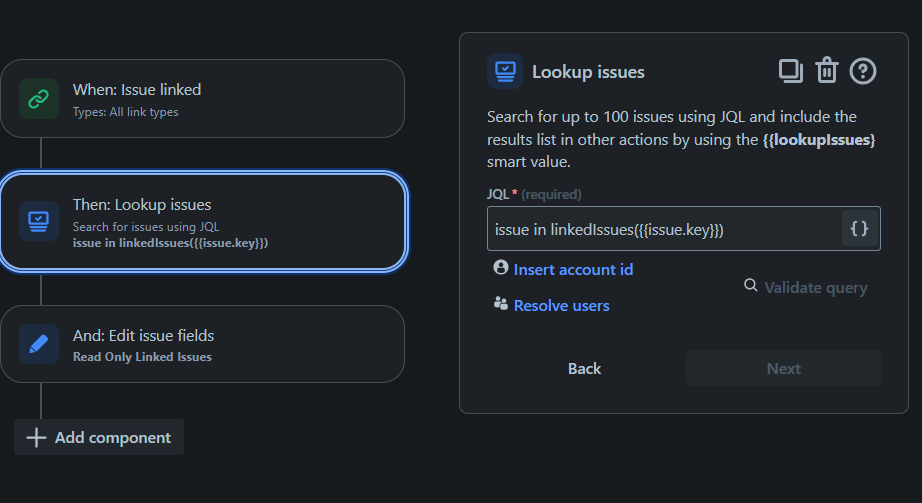The width and height of the screenshot is (922, 503).
Task: Click the plus icon beside Add component
Action: pos(36,438)
